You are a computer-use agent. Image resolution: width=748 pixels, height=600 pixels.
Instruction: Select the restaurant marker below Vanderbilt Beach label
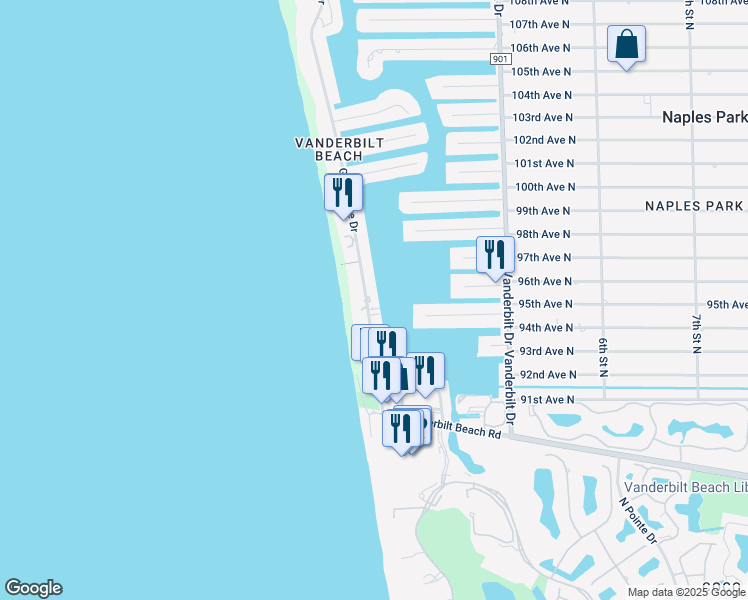point(343,196)
